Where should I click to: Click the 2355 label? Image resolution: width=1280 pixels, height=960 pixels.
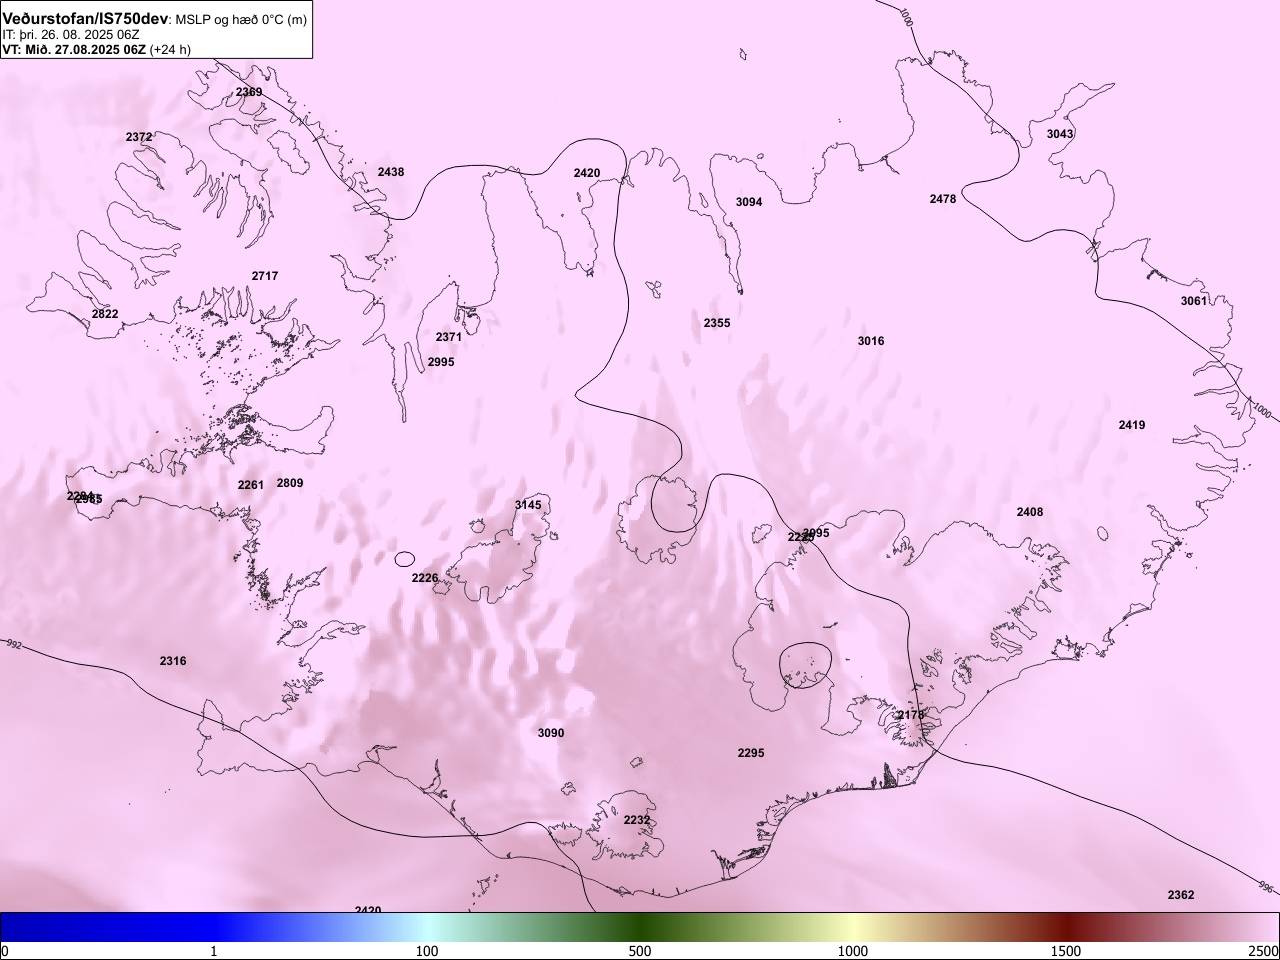pos(717,323)
